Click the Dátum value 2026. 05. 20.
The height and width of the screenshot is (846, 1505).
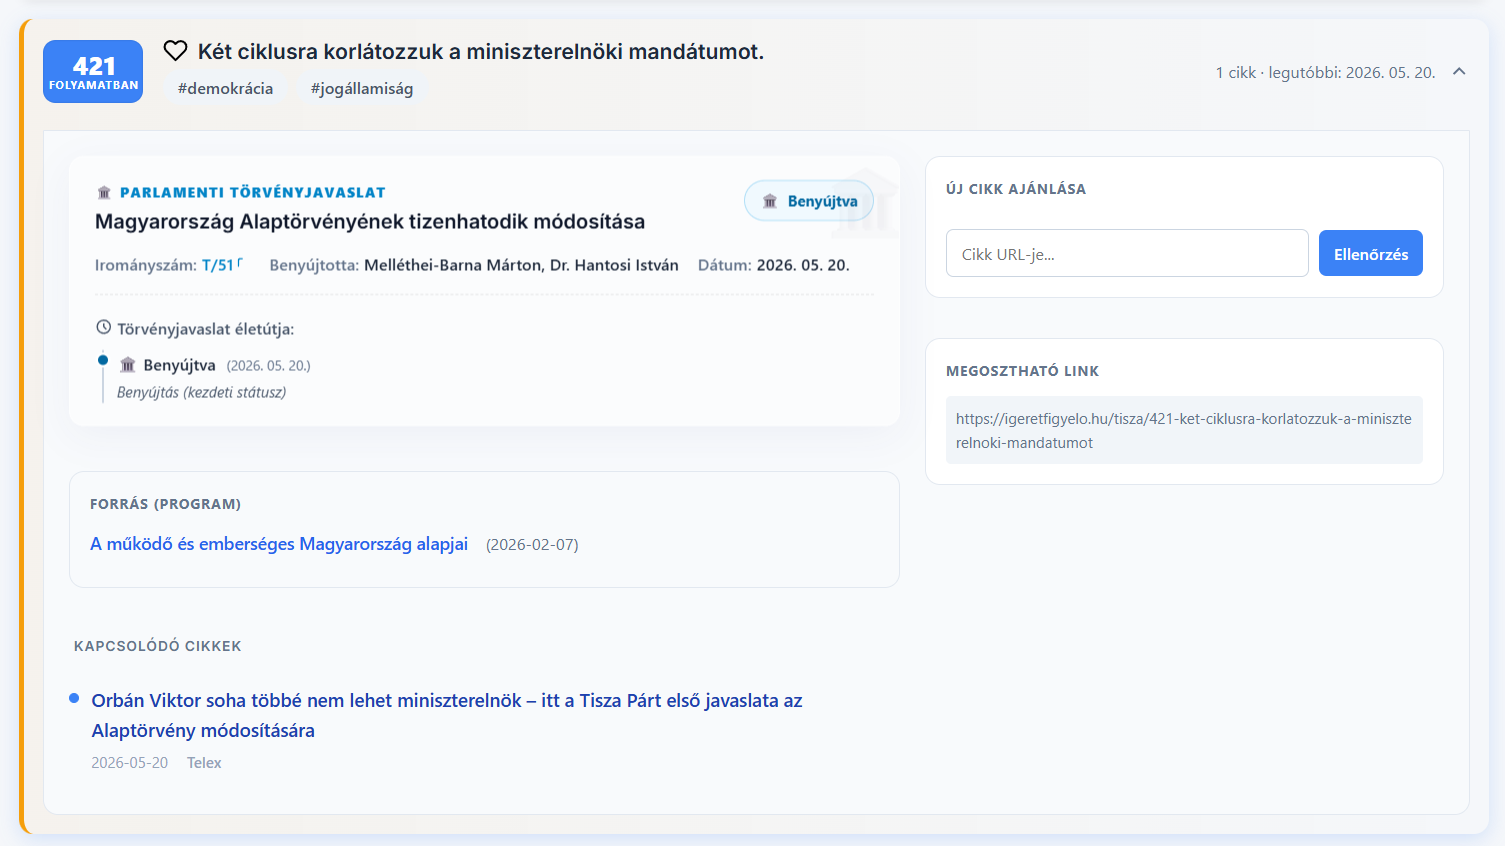tap(803, 265)
